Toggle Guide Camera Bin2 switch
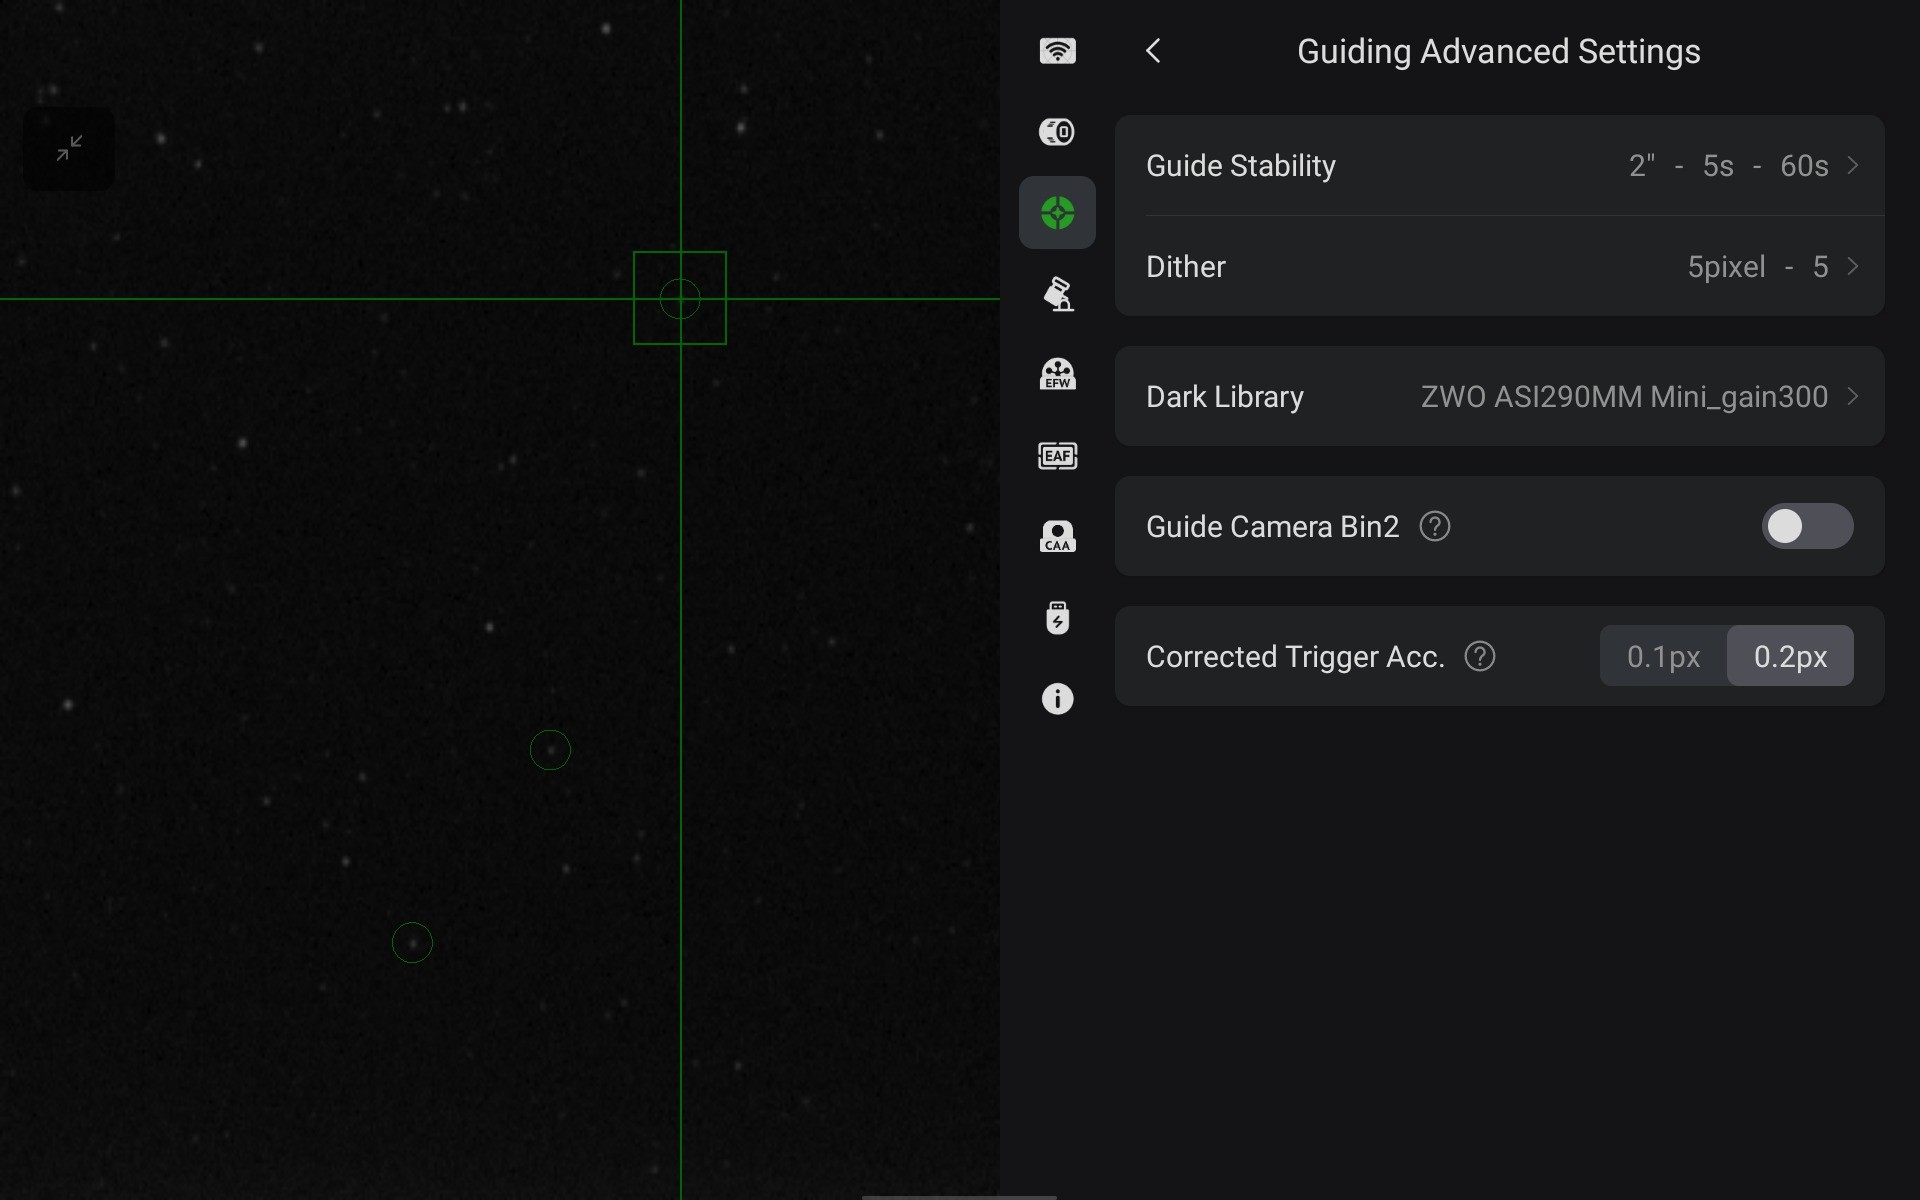The width and height of the screenshot is (1920, 1200). (x=1807, y=526)
